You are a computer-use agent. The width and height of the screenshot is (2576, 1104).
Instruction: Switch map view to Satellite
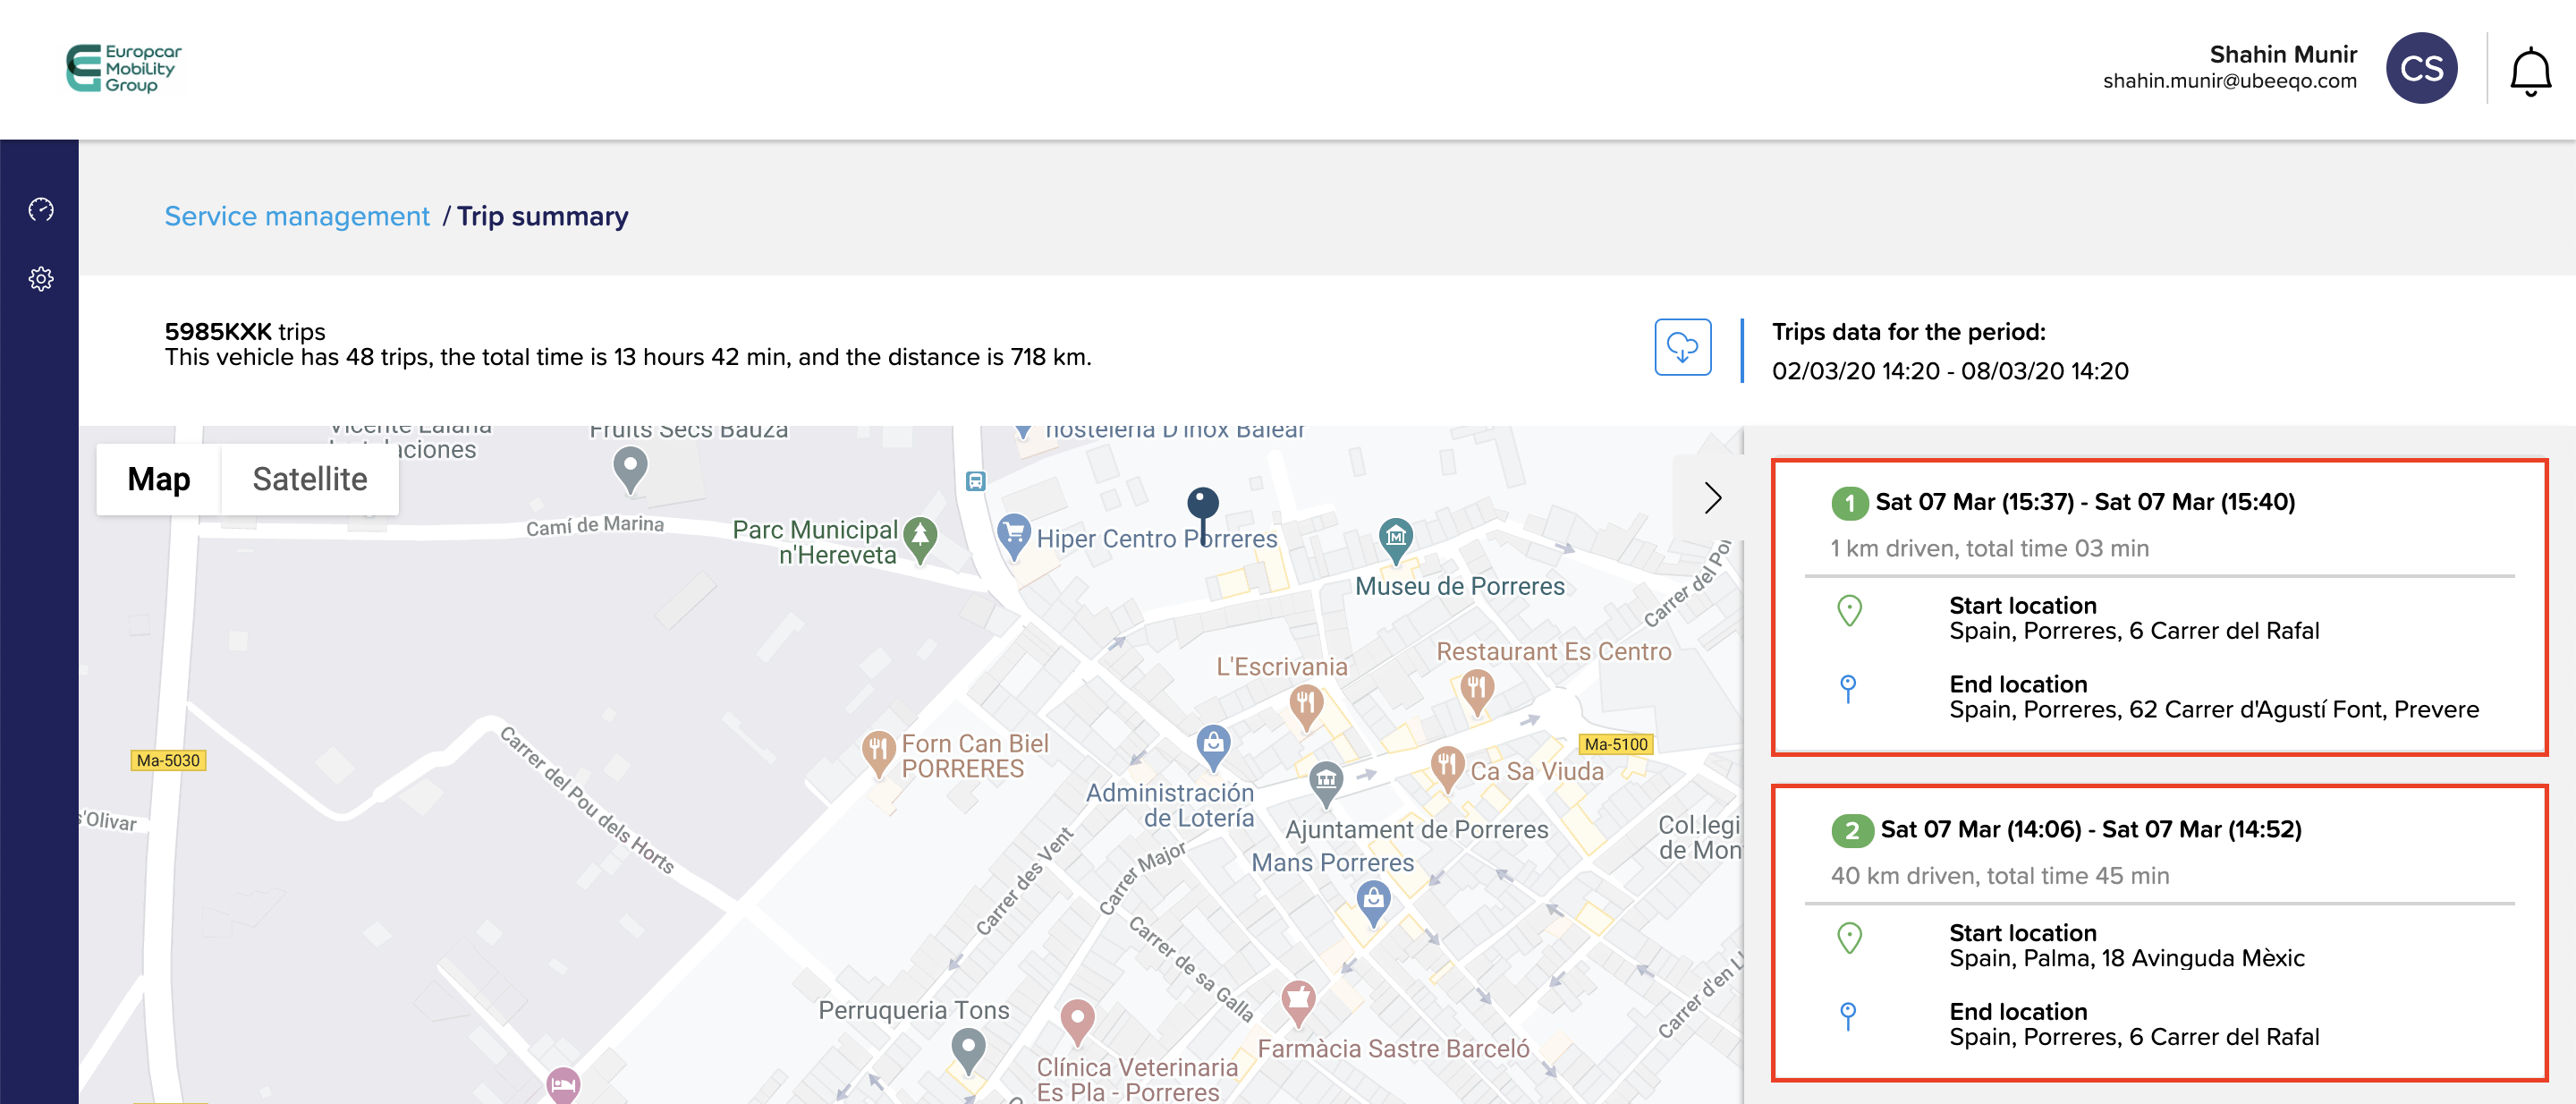coord(309,479)
